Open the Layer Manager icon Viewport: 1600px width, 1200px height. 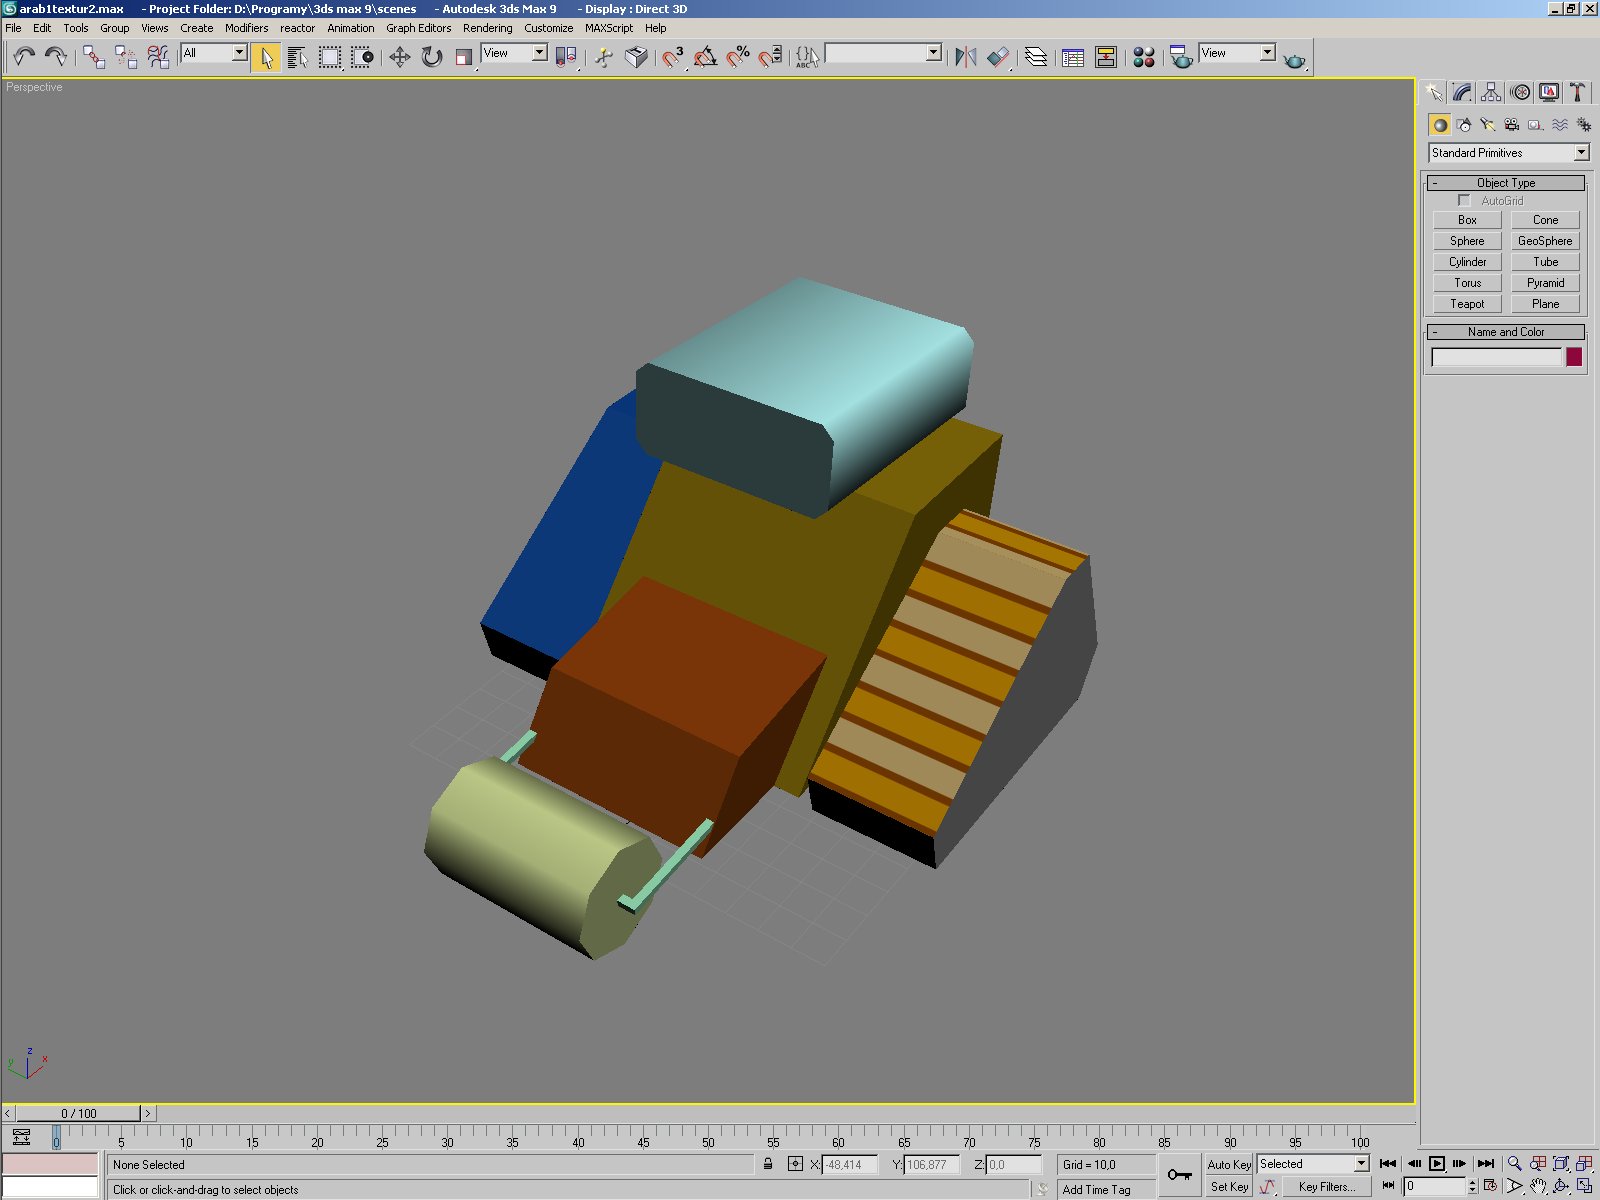[1036, 57]
